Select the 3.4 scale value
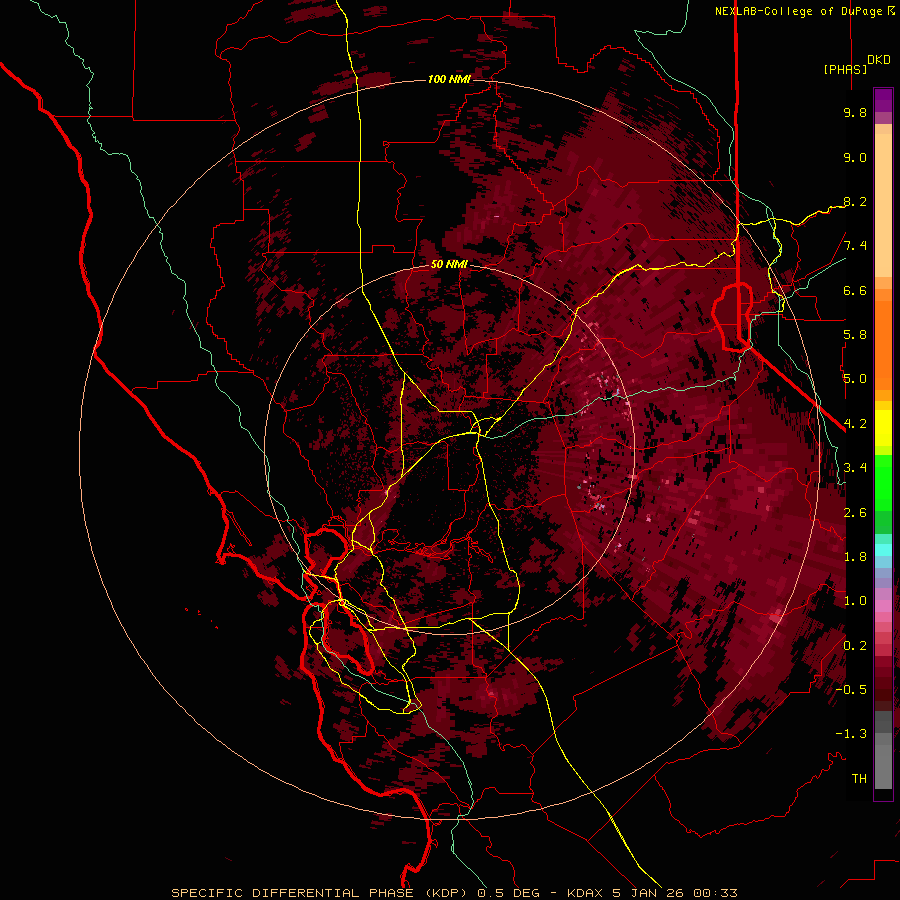This screenshot has width=900, height=900. point(855,468)
